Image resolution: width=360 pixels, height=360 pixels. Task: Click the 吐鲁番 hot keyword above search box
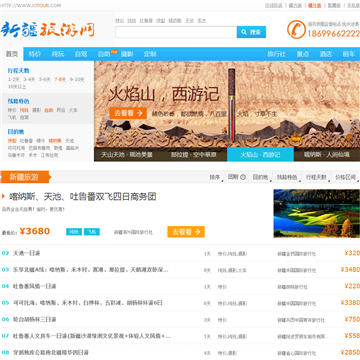146,21
